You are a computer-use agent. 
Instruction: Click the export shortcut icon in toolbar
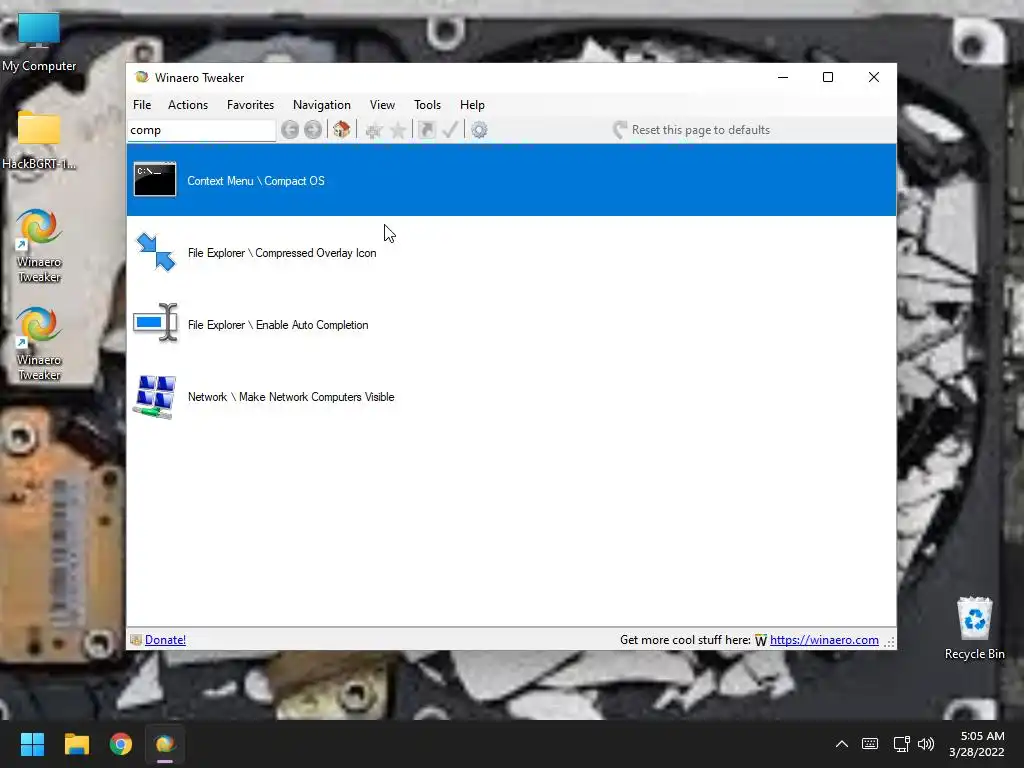(426, 130)
